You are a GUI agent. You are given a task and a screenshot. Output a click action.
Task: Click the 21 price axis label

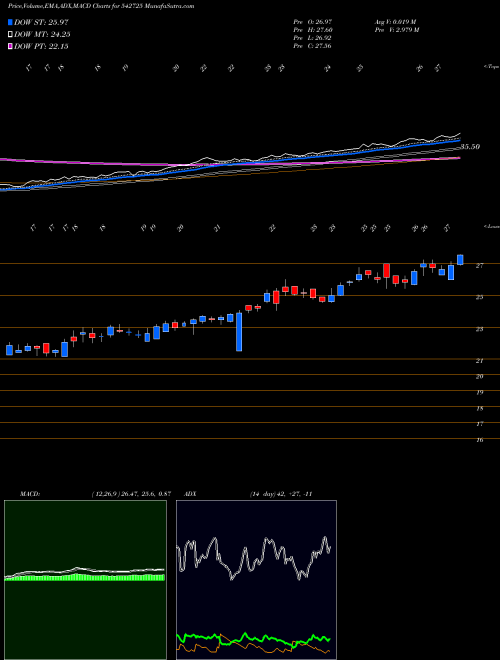pos(479,361)
